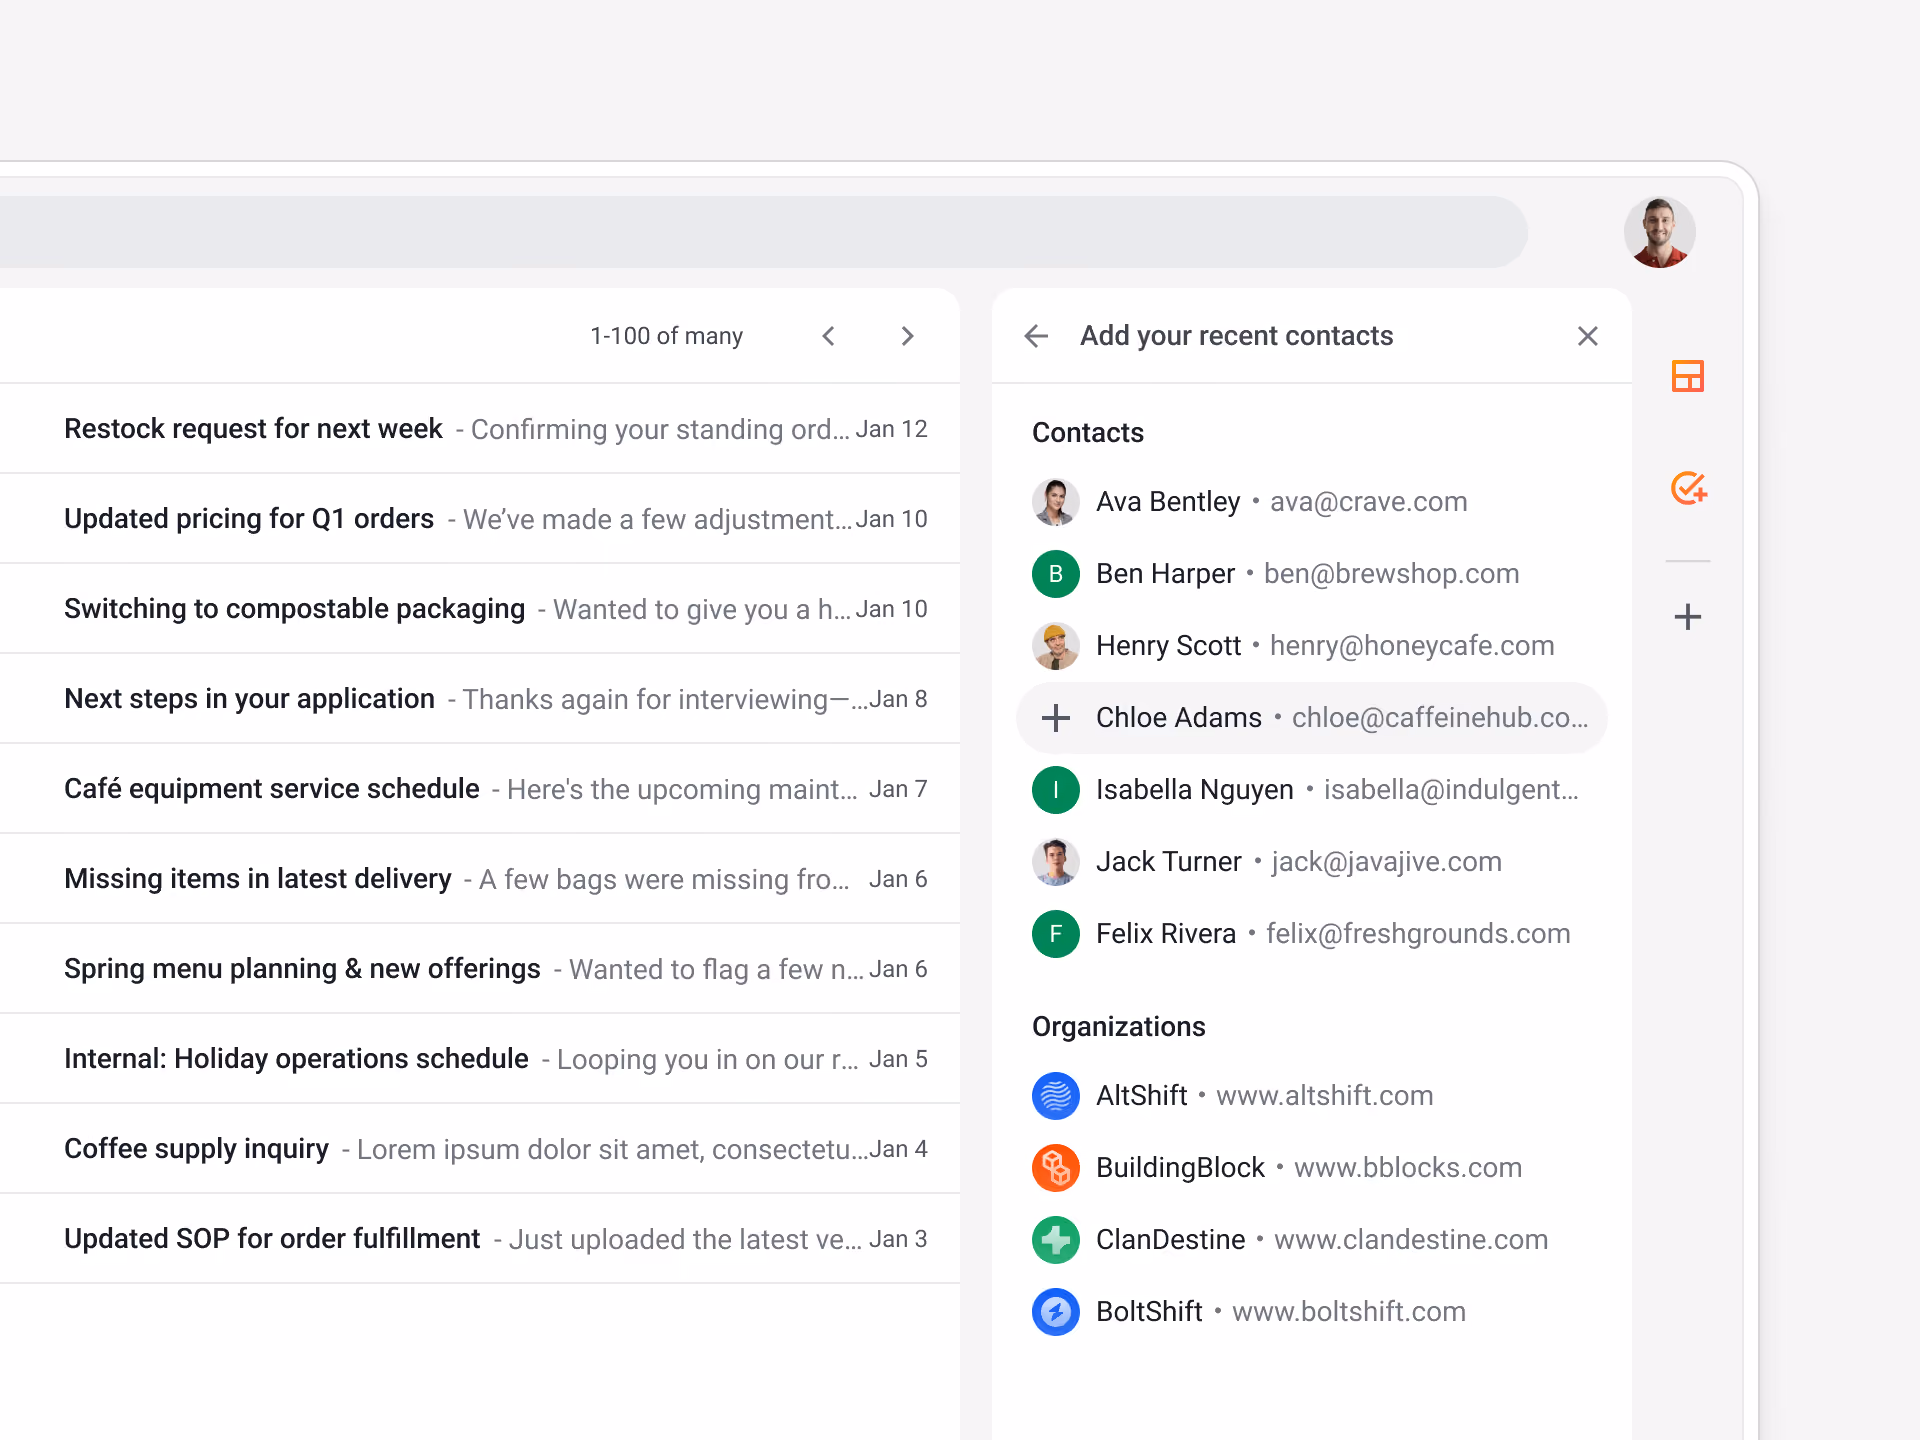Select Isabella Nguyen contact name
The height and width of the screenshot is (1440, 1920).
(x=1195, y=790)
